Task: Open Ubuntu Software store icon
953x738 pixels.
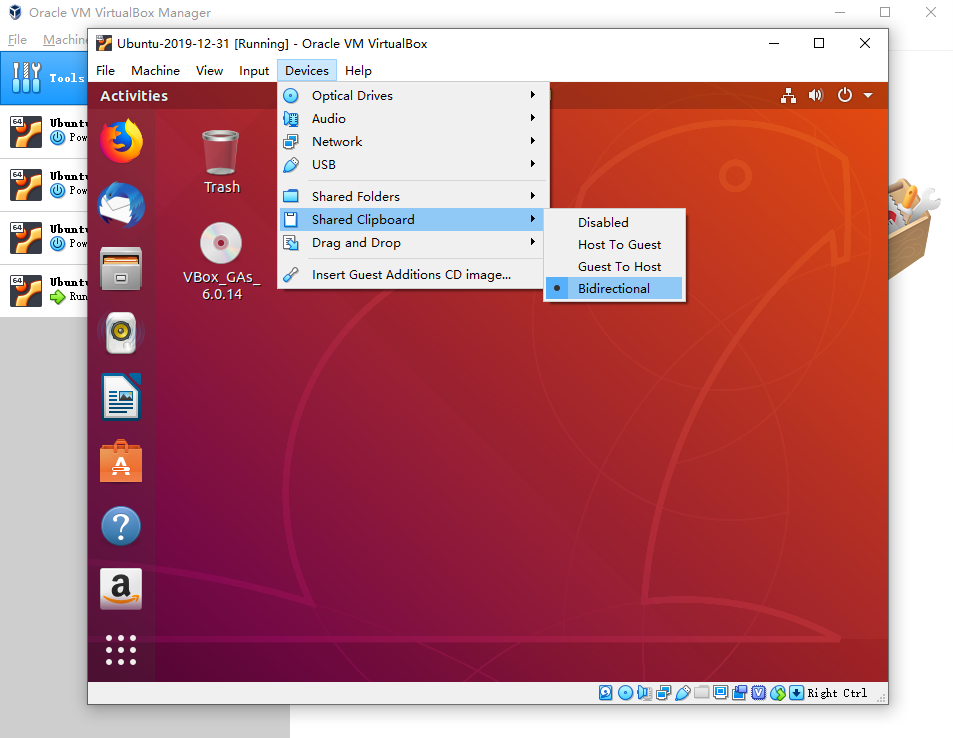Action: 121,461
